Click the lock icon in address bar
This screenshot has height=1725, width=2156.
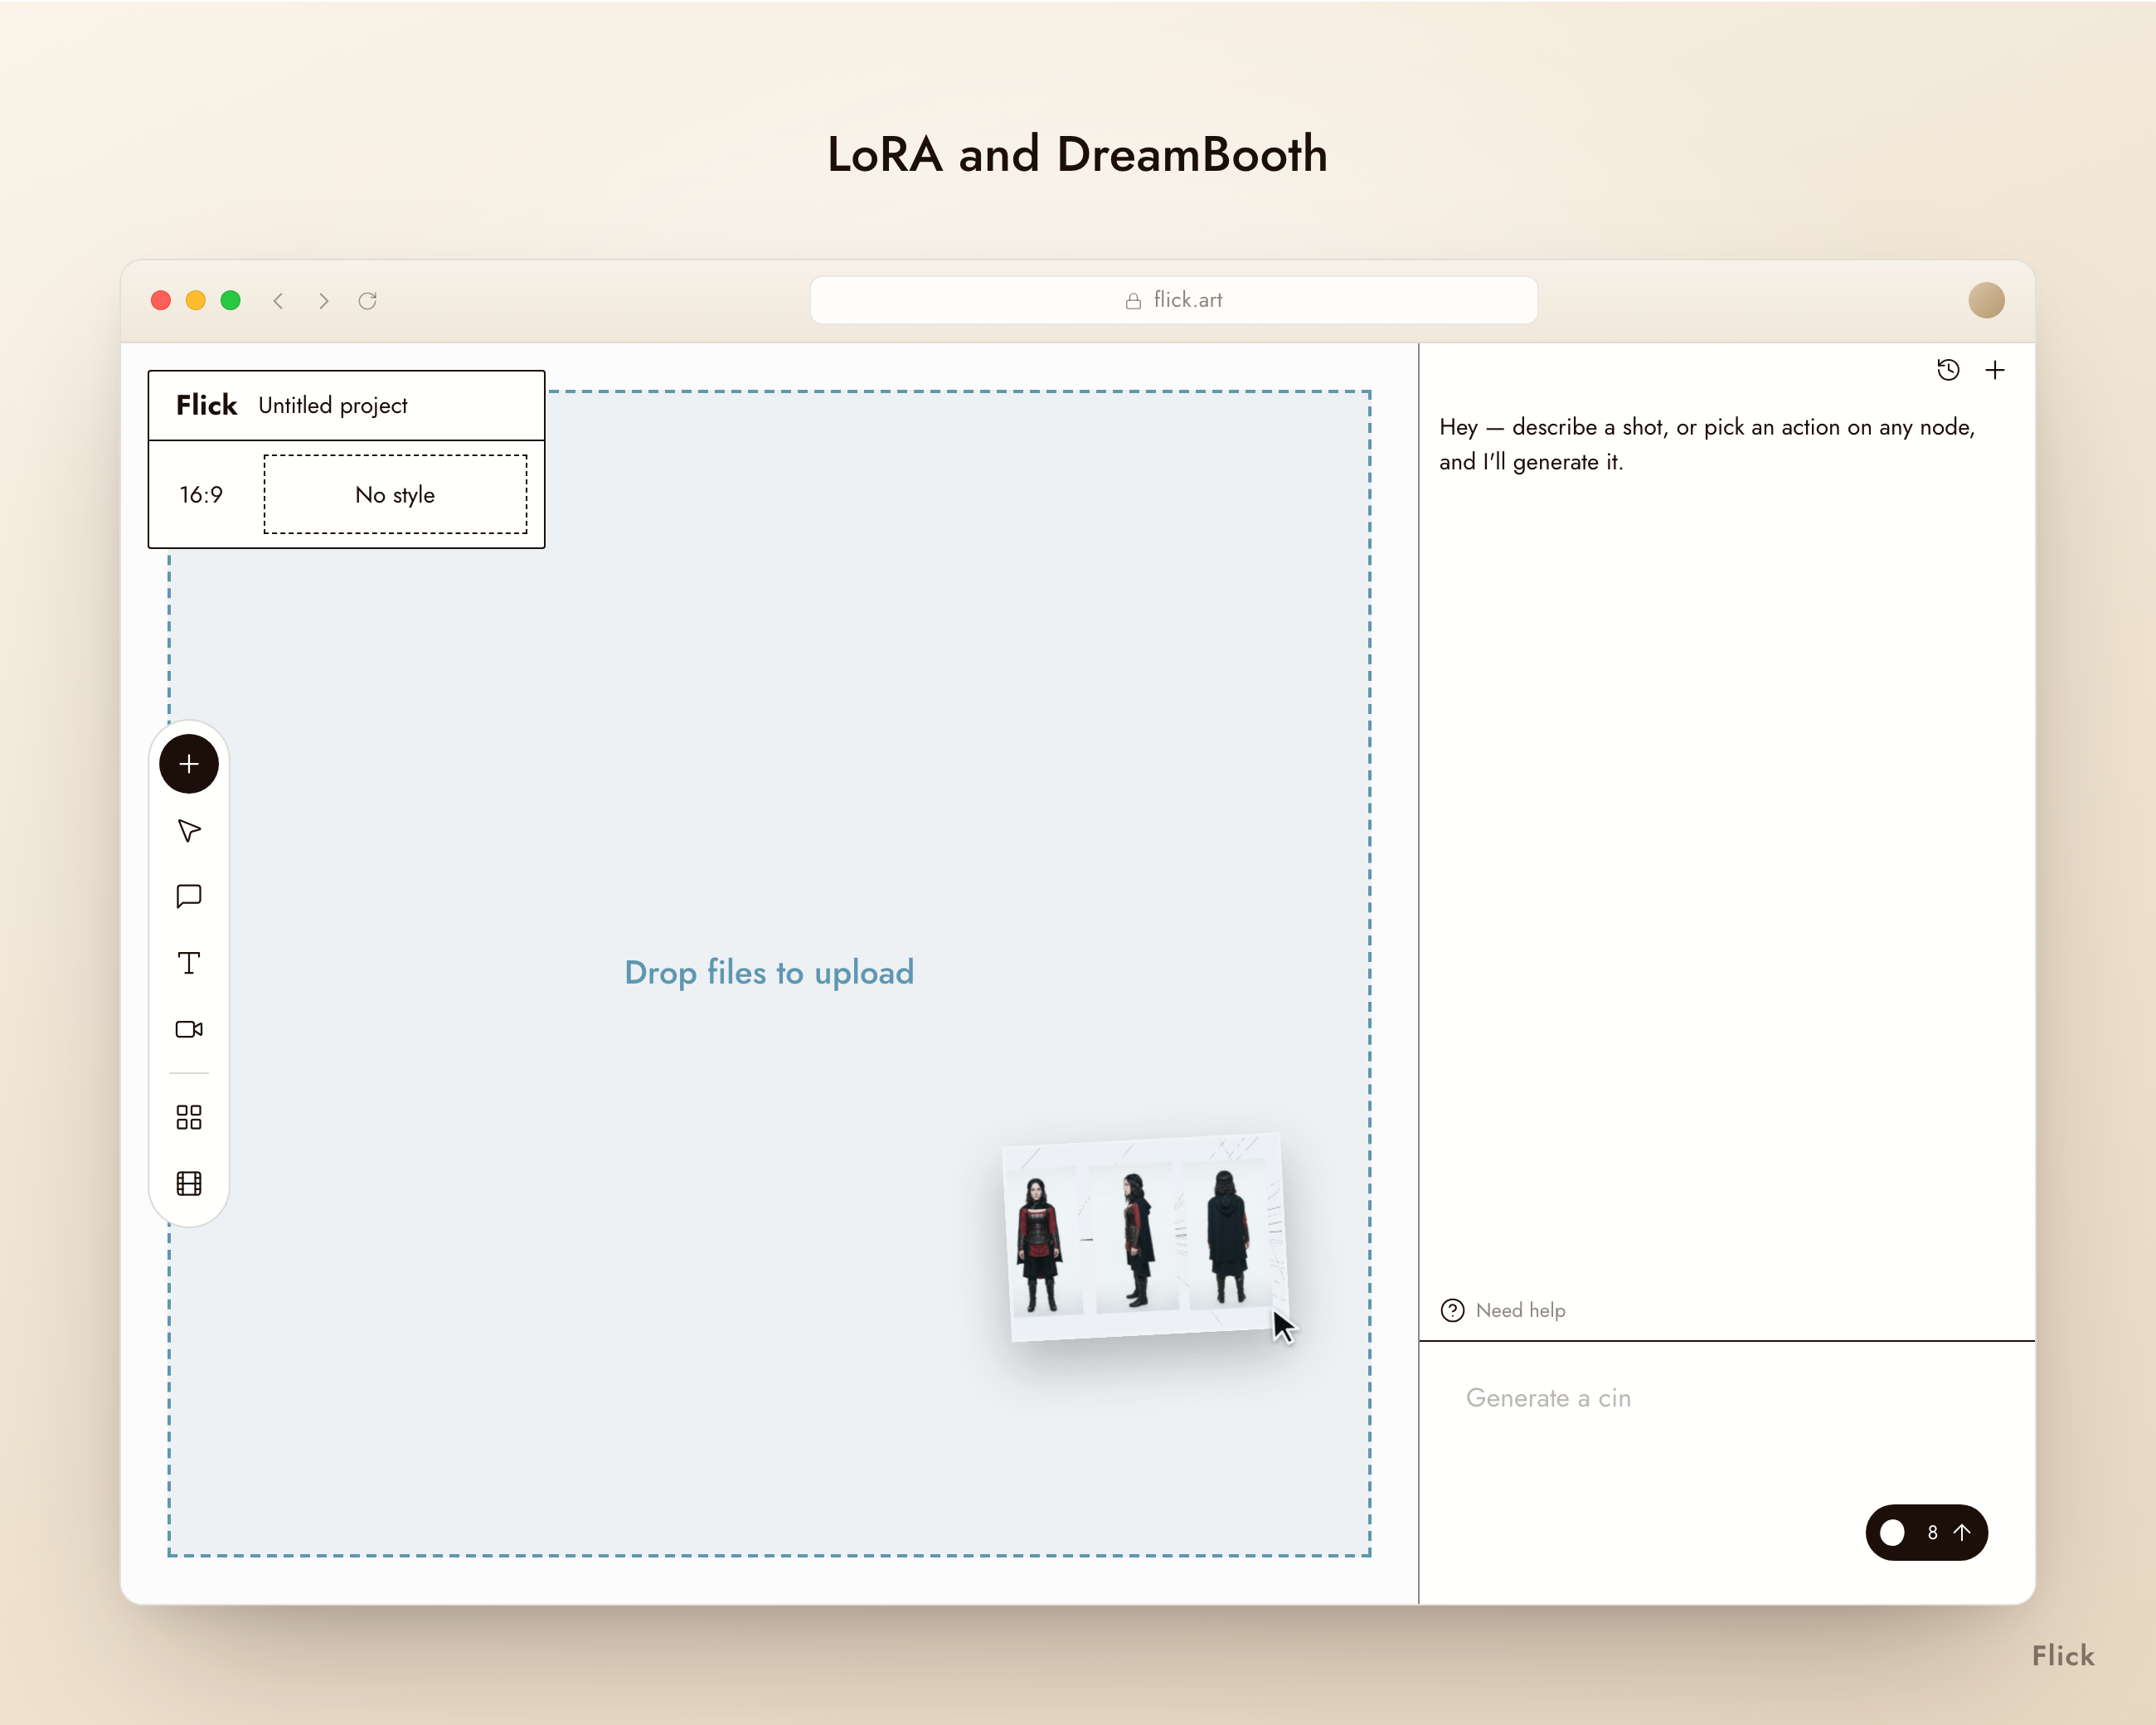(x=1133, y=301)
